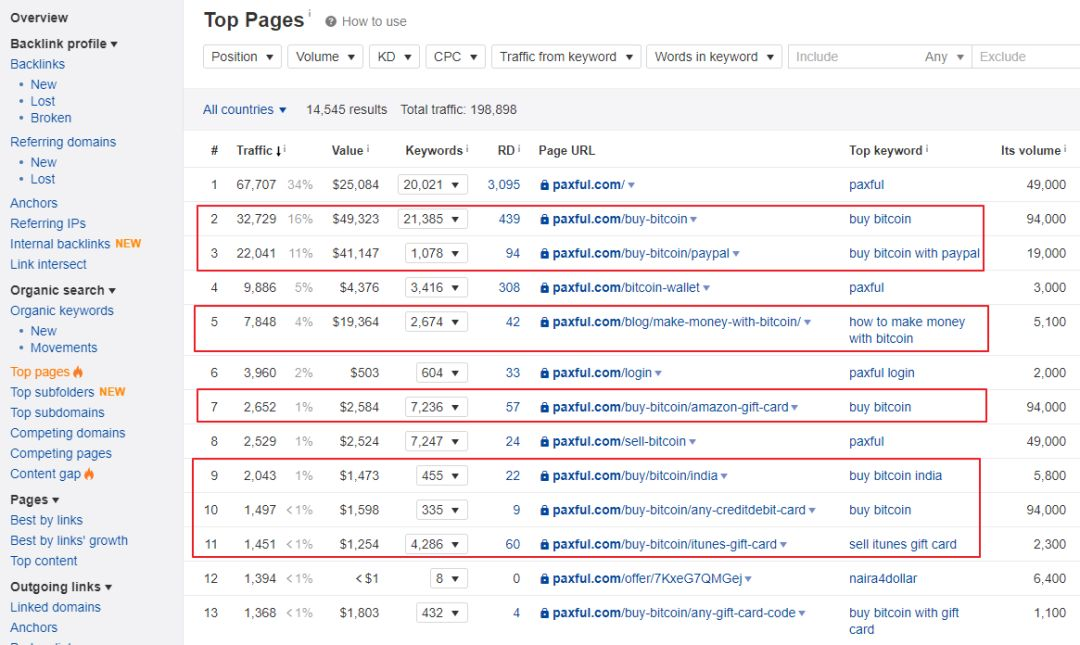Open Competing pages in the sidebar
This screenshot has height=645, width=1080.
click(x=61, y=453)
